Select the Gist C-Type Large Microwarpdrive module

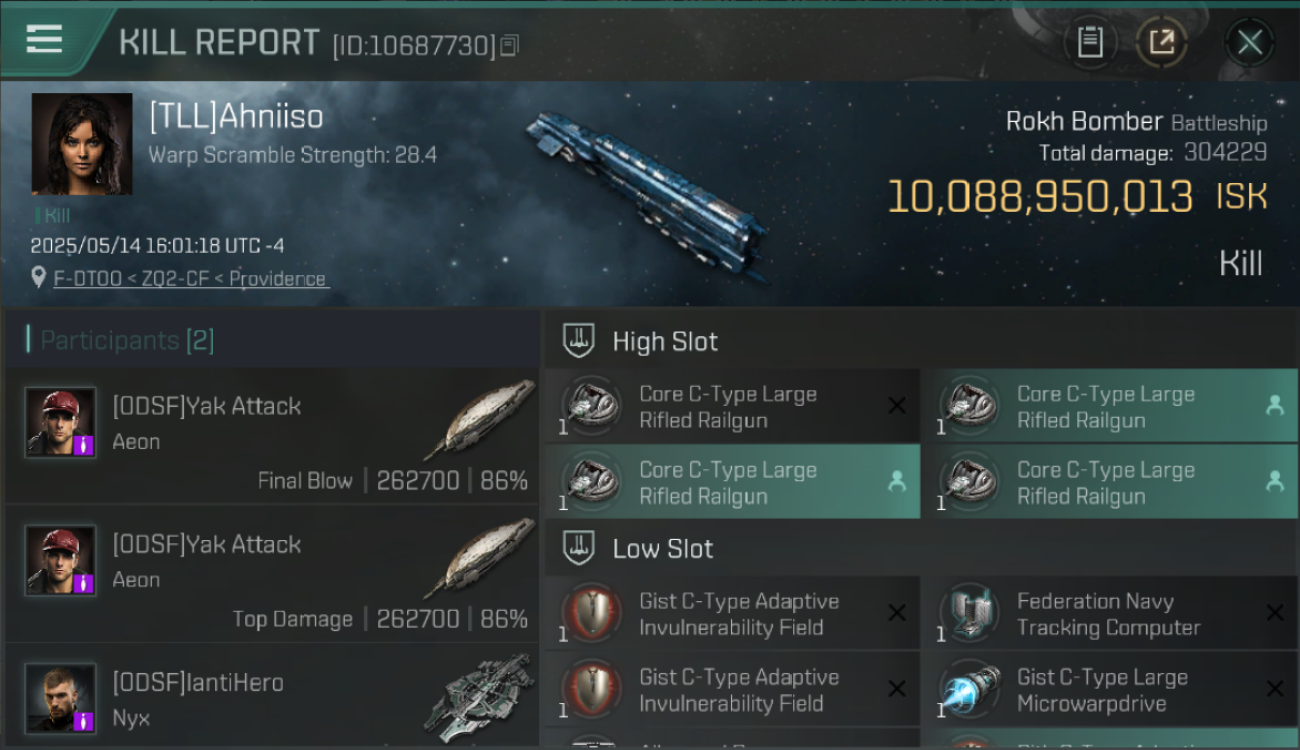pyautogui.click(x=1110, y=690)
